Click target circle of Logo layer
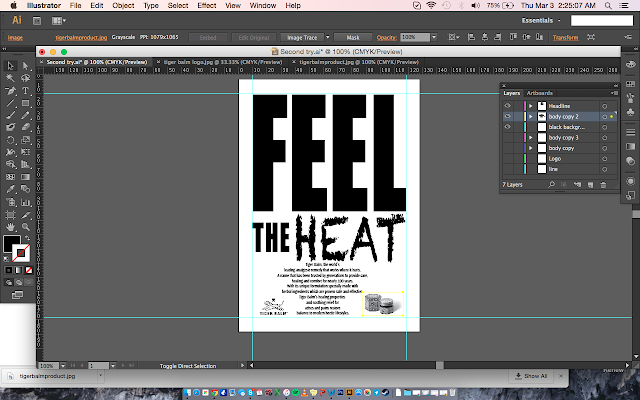Viewport: 640px width, 400px height. click(604, 159)
